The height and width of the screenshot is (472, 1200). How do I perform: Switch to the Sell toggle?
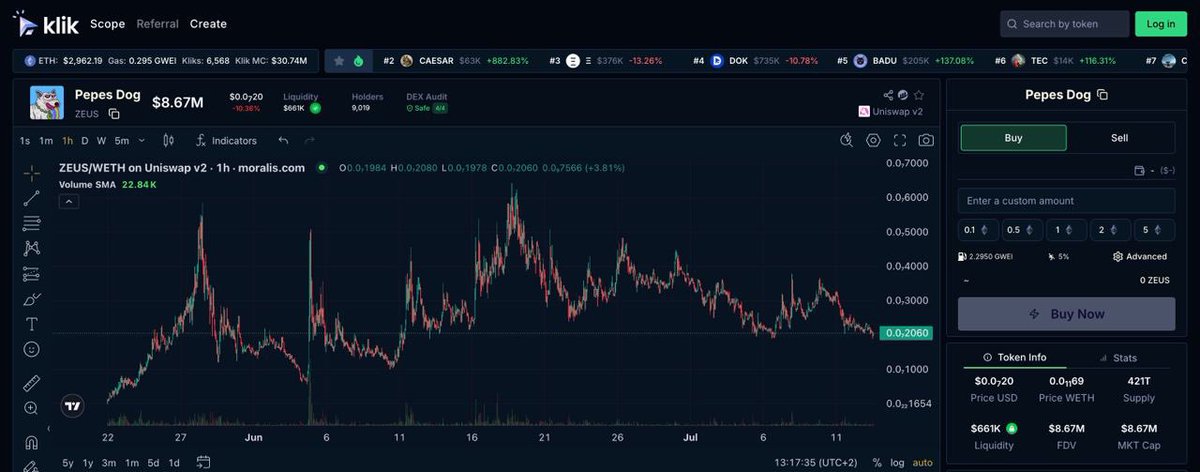[1119, 138]
